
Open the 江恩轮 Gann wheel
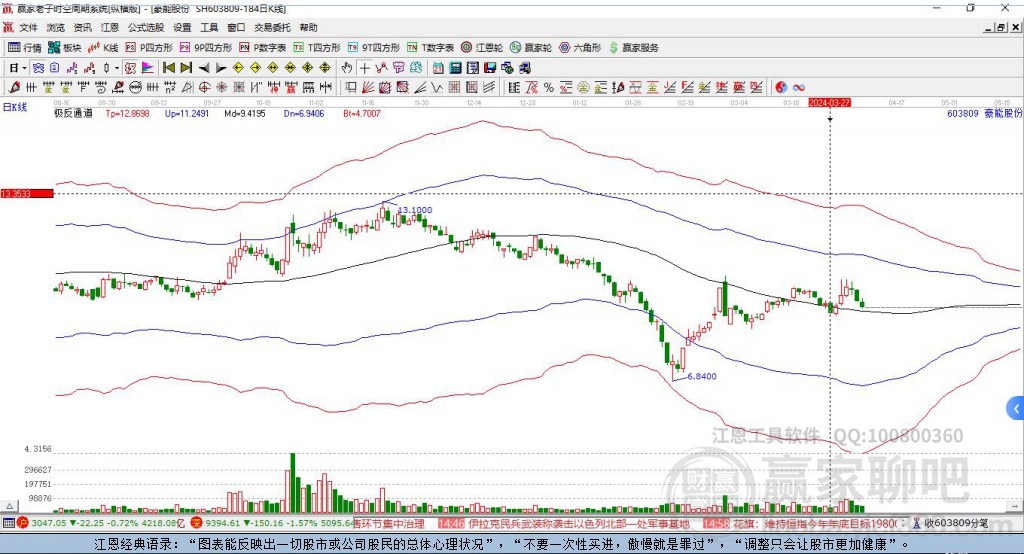tap(482, 48)
